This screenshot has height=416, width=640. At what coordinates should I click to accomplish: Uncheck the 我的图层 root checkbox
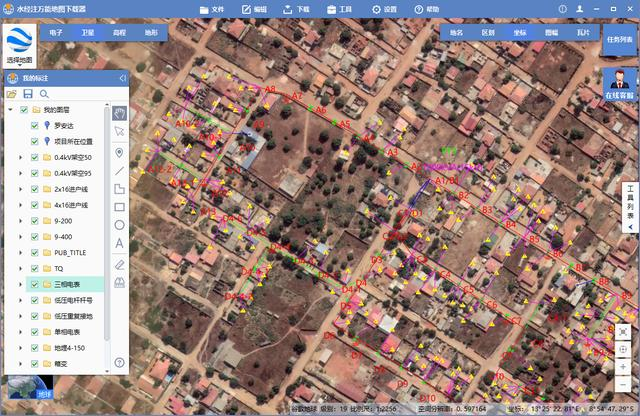pos(24,110)
